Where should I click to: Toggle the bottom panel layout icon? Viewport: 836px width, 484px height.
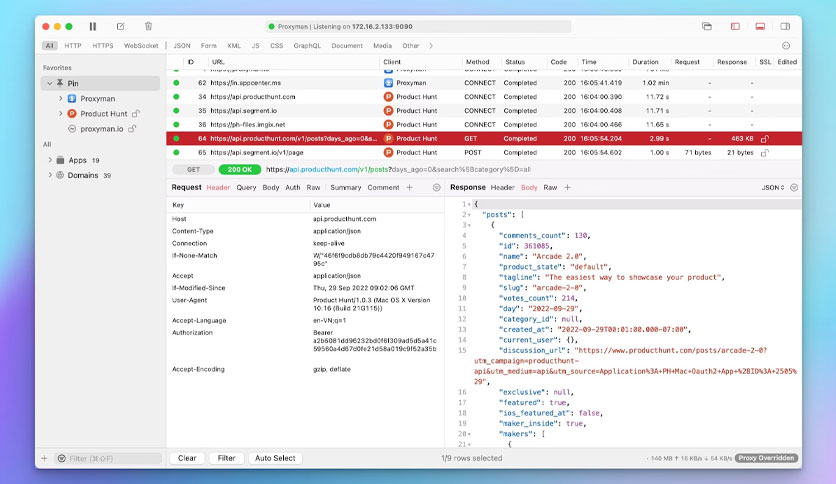tap(760, 26)
